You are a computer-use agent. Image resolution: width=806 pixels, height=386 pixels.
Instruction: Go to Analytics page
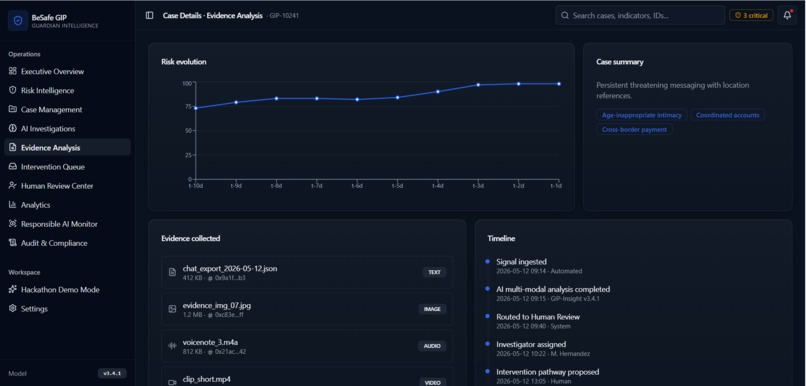tap(67, 205)
